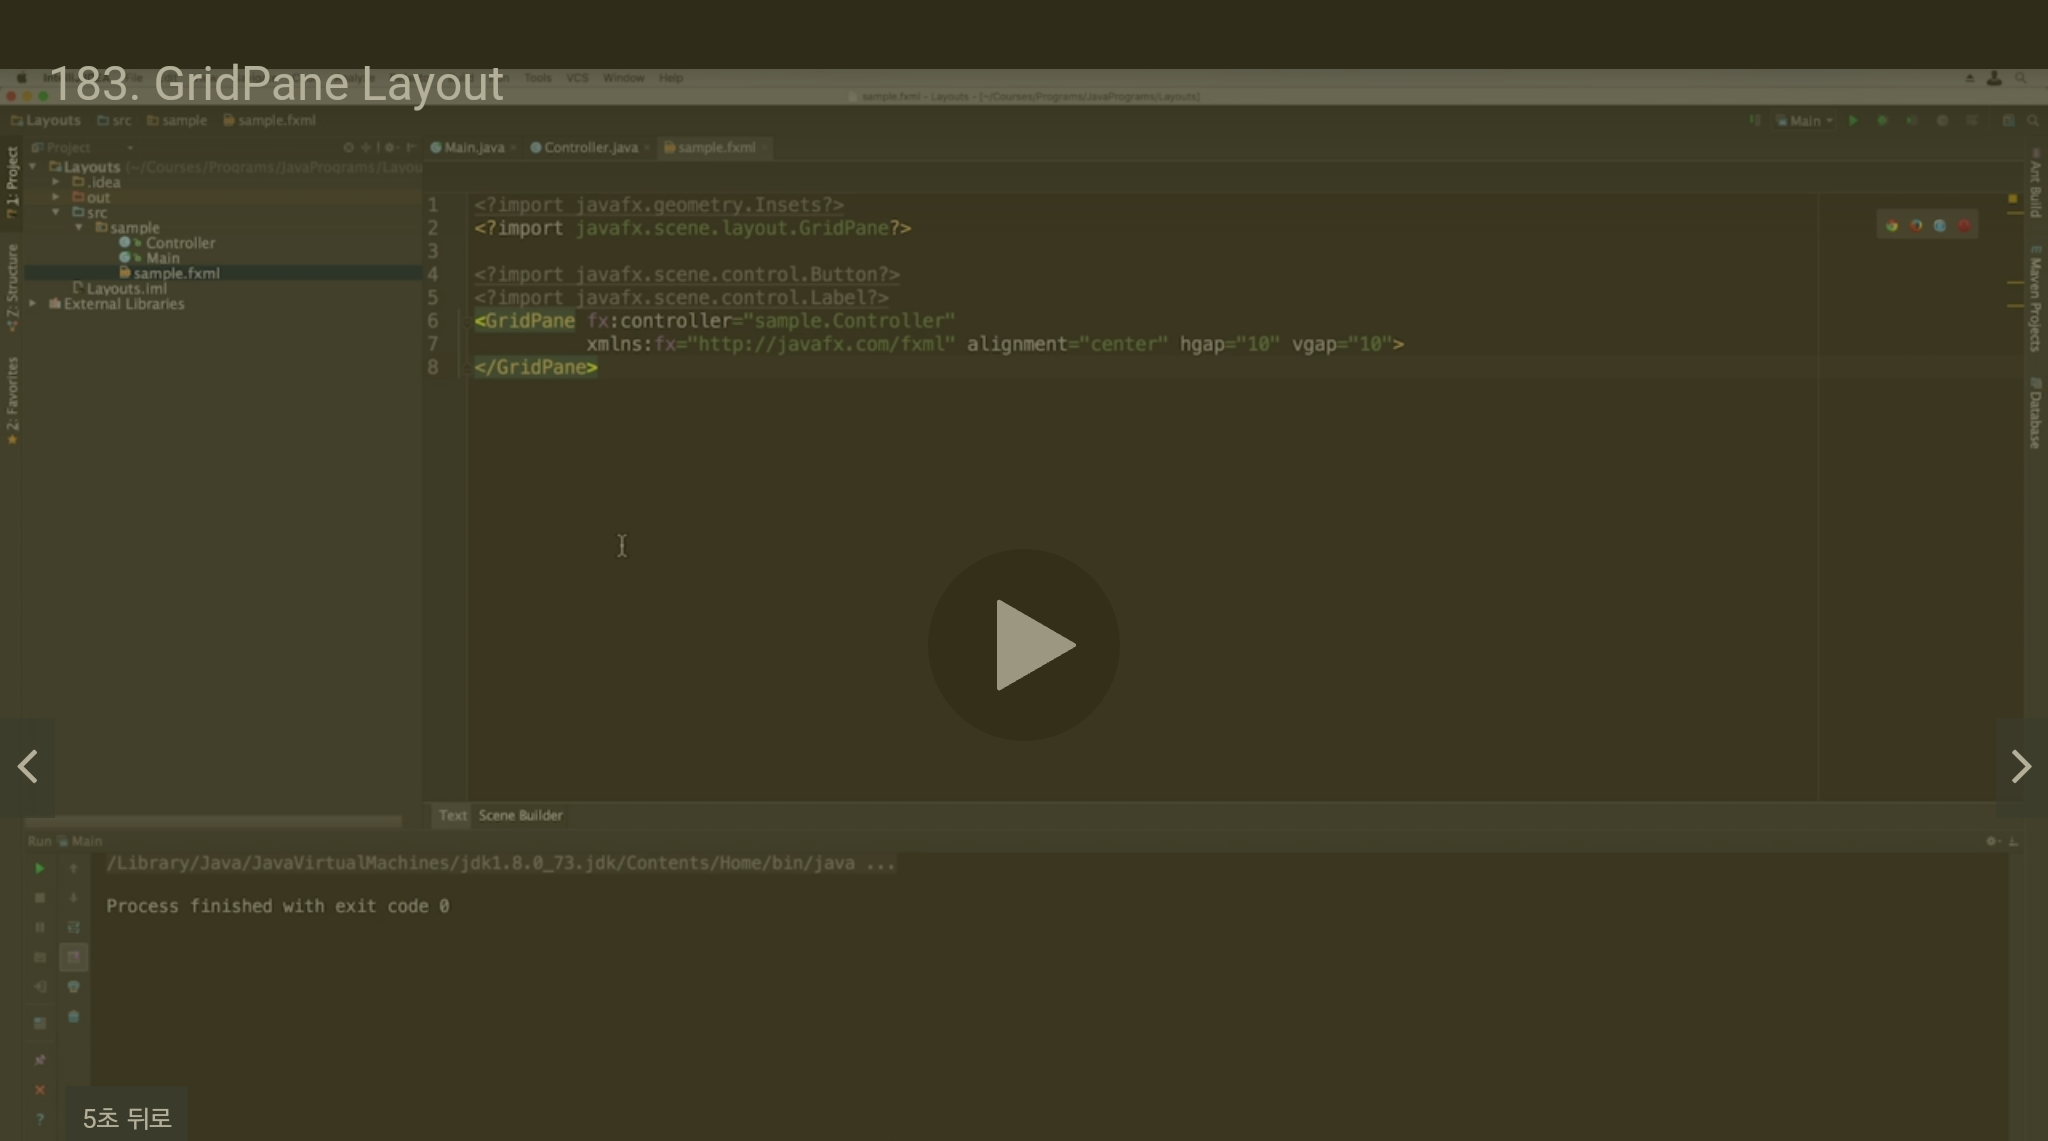This screenshot has width=2048, height=1141.
Task: Open the Main run configuration dropdown
Action: tap(1805, 121)
